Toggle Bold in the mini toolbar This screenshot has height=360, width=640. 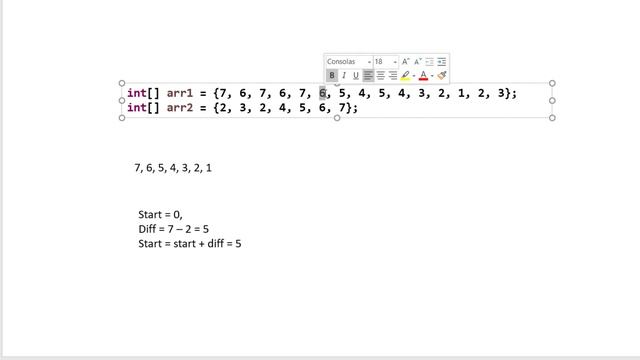tap(332, 76)
